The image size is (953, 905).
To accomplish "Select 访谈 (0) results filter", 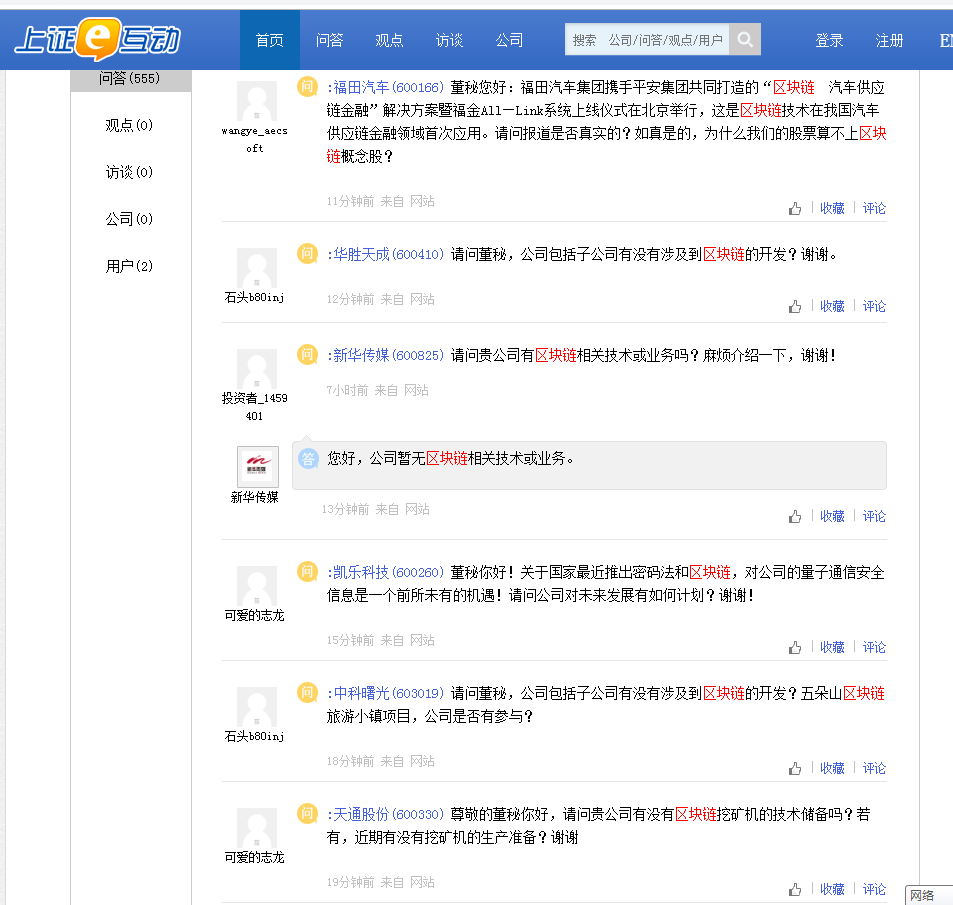I will (129, 172).
